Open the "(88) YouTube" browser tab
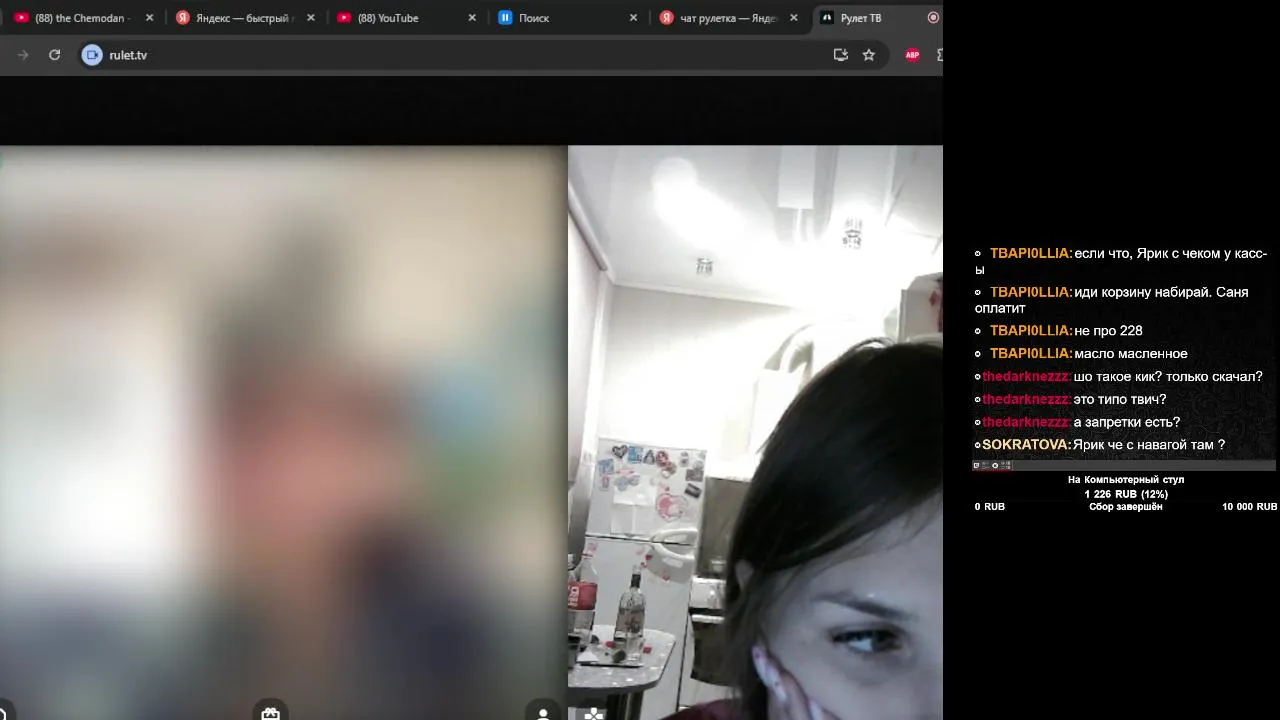 (x=388, y=18)
